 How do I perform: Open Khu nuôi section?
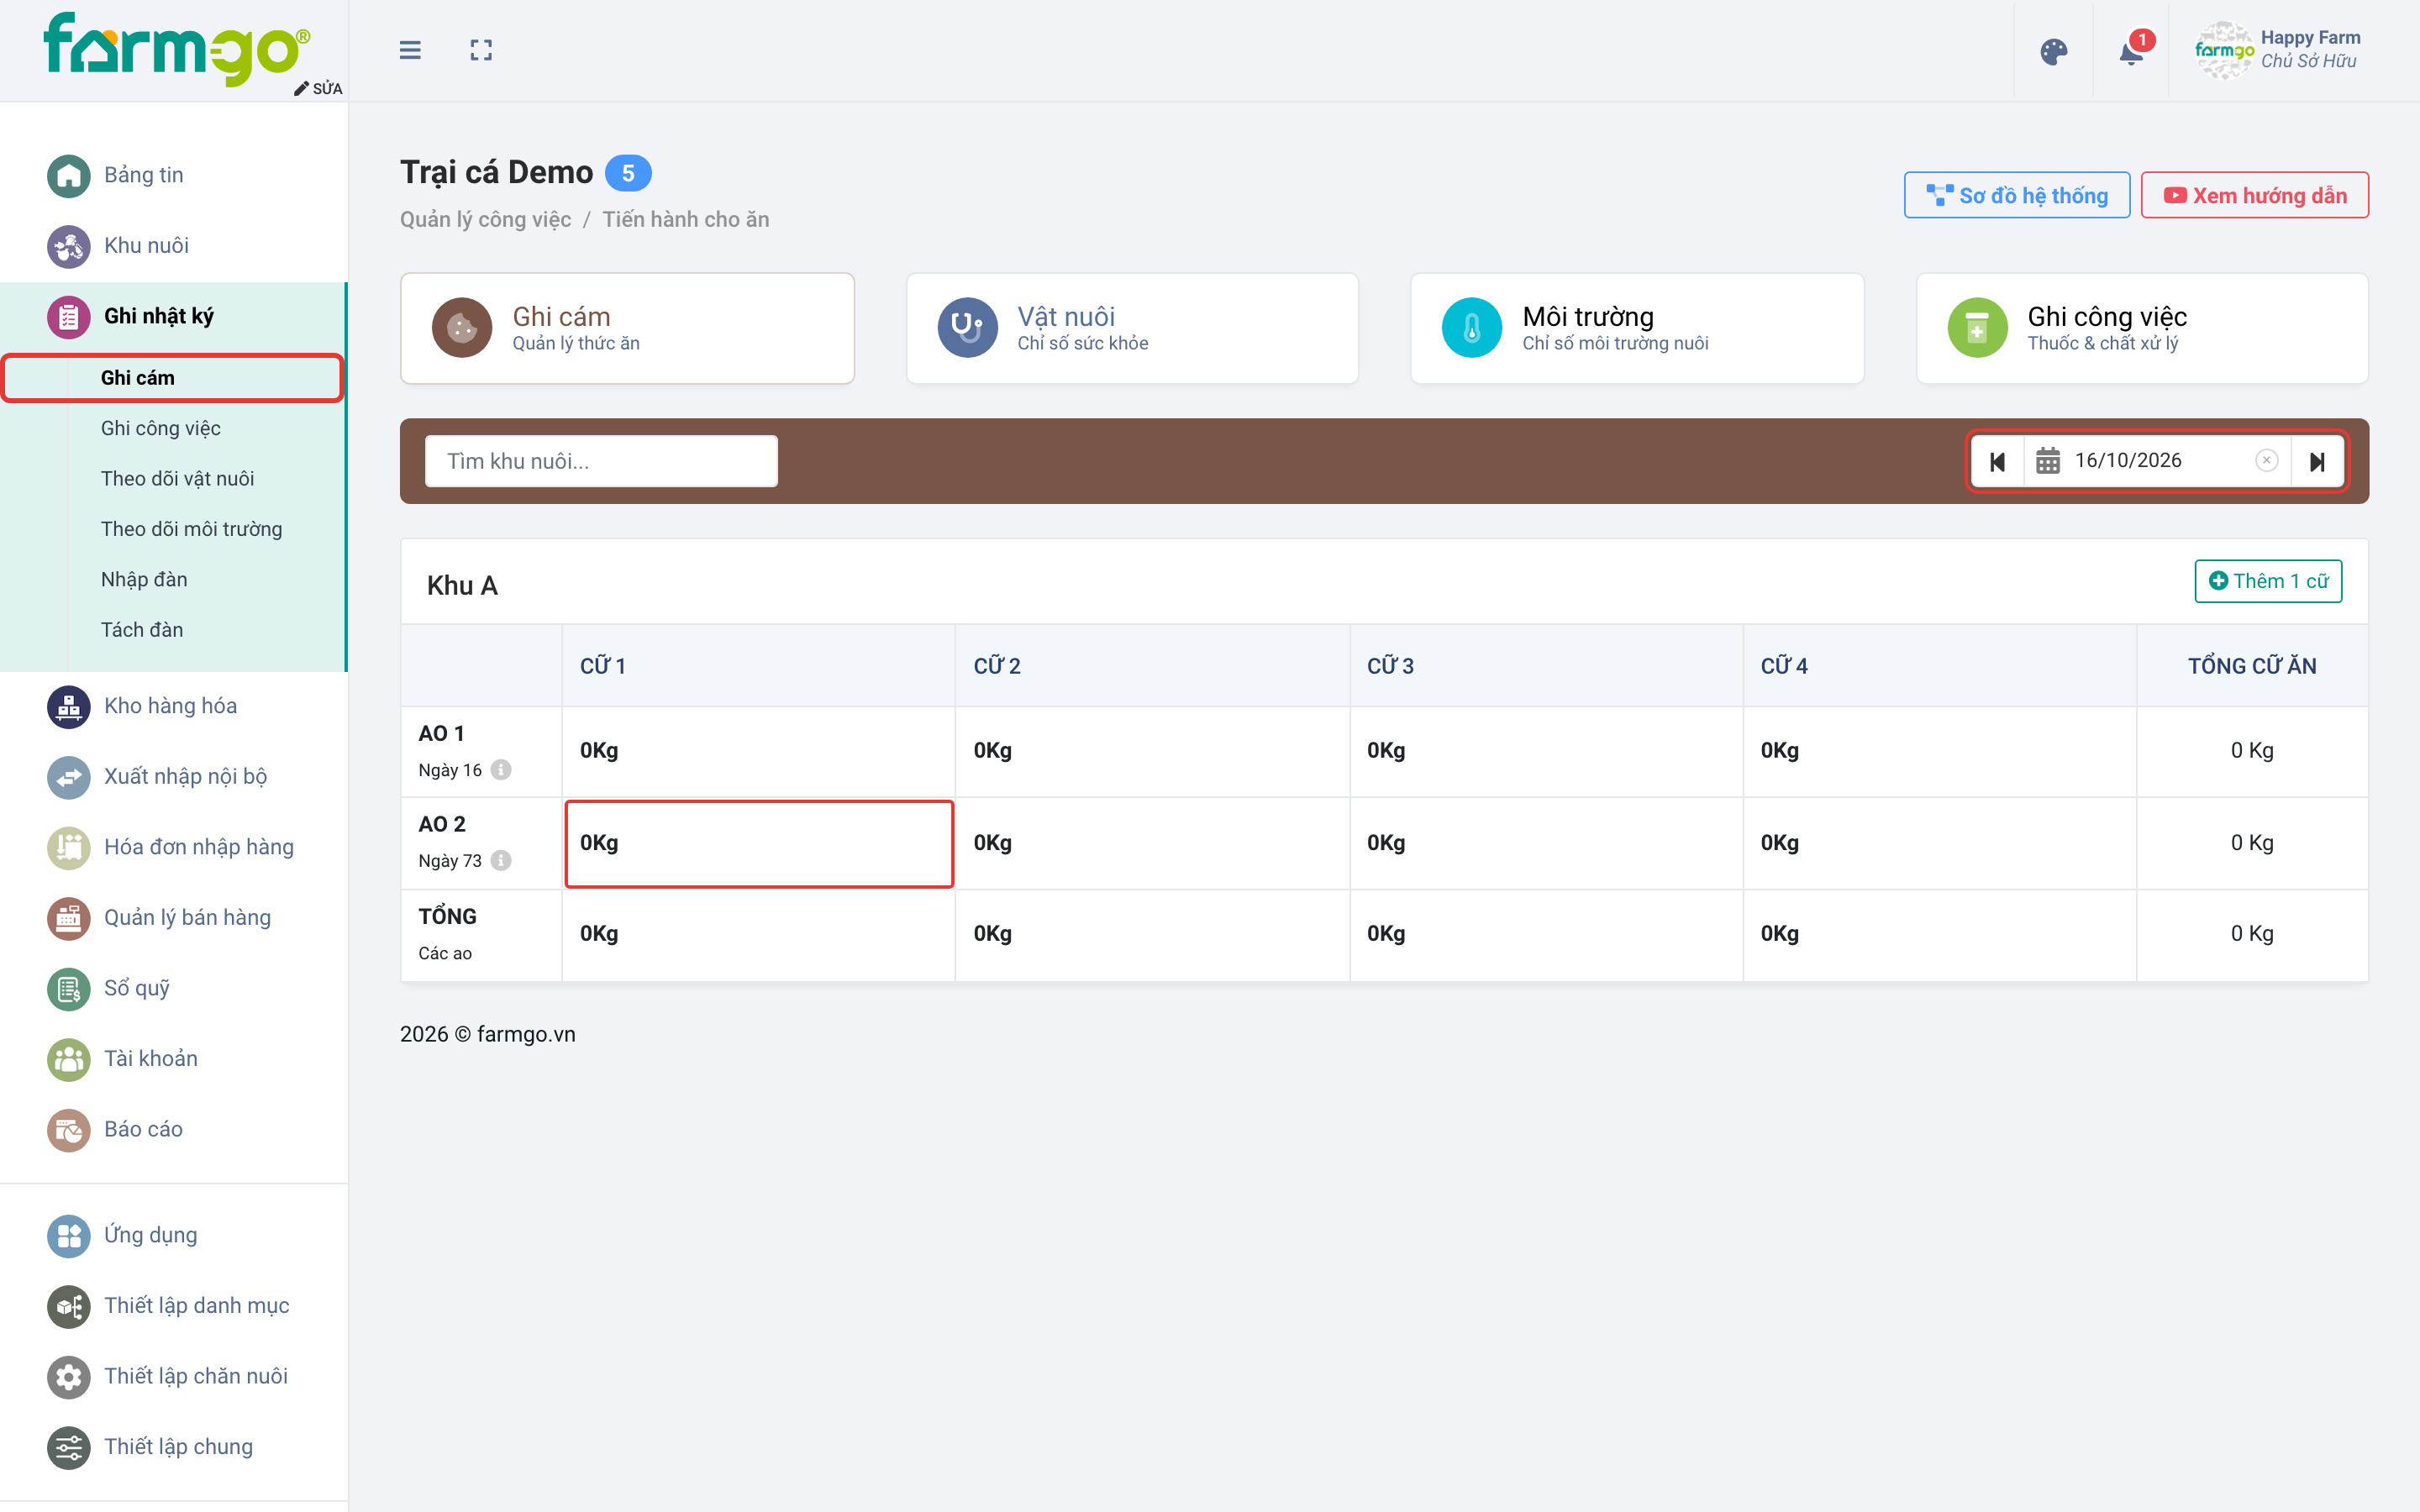174,245
